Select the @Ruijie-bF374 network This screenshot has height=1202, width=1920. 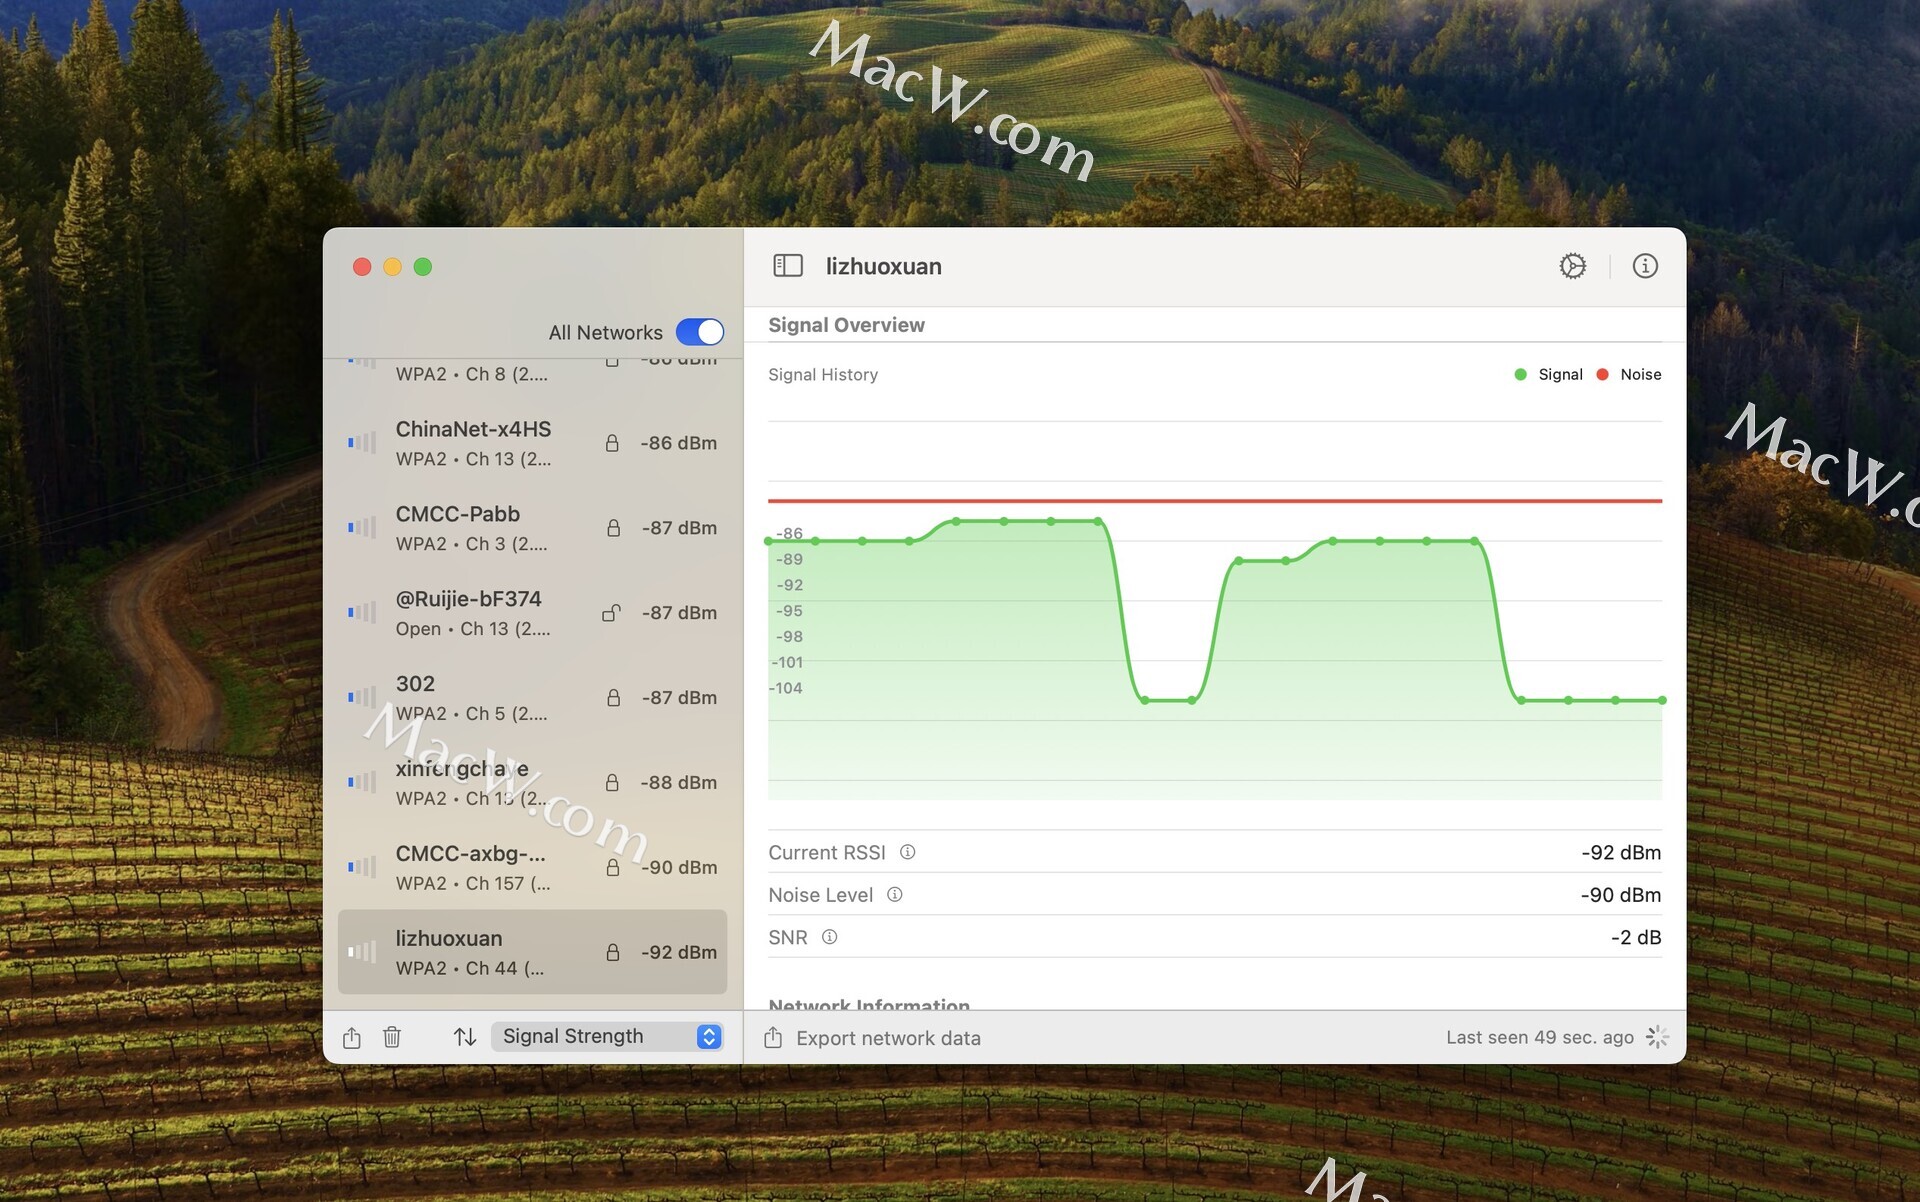pos(532,613)
